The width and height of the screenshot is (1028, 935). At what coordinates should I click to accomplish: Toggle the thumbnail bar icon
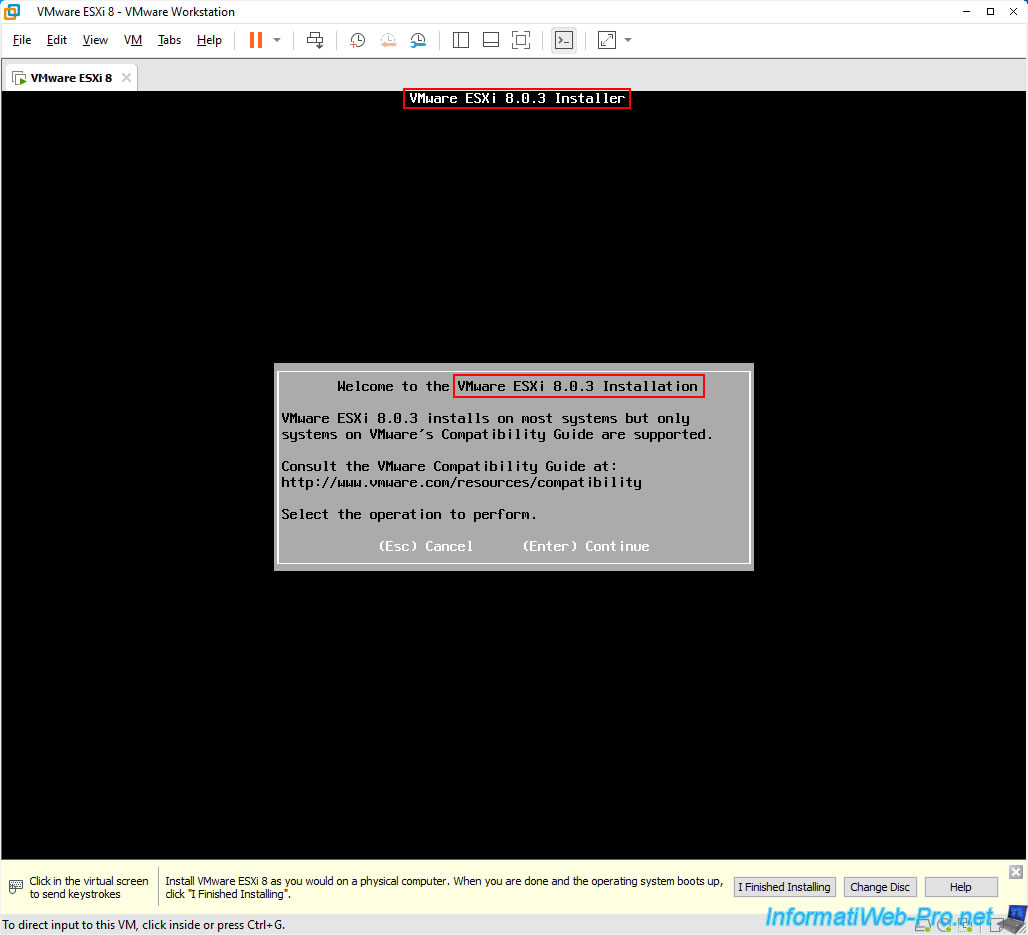(x=491, y=40)
